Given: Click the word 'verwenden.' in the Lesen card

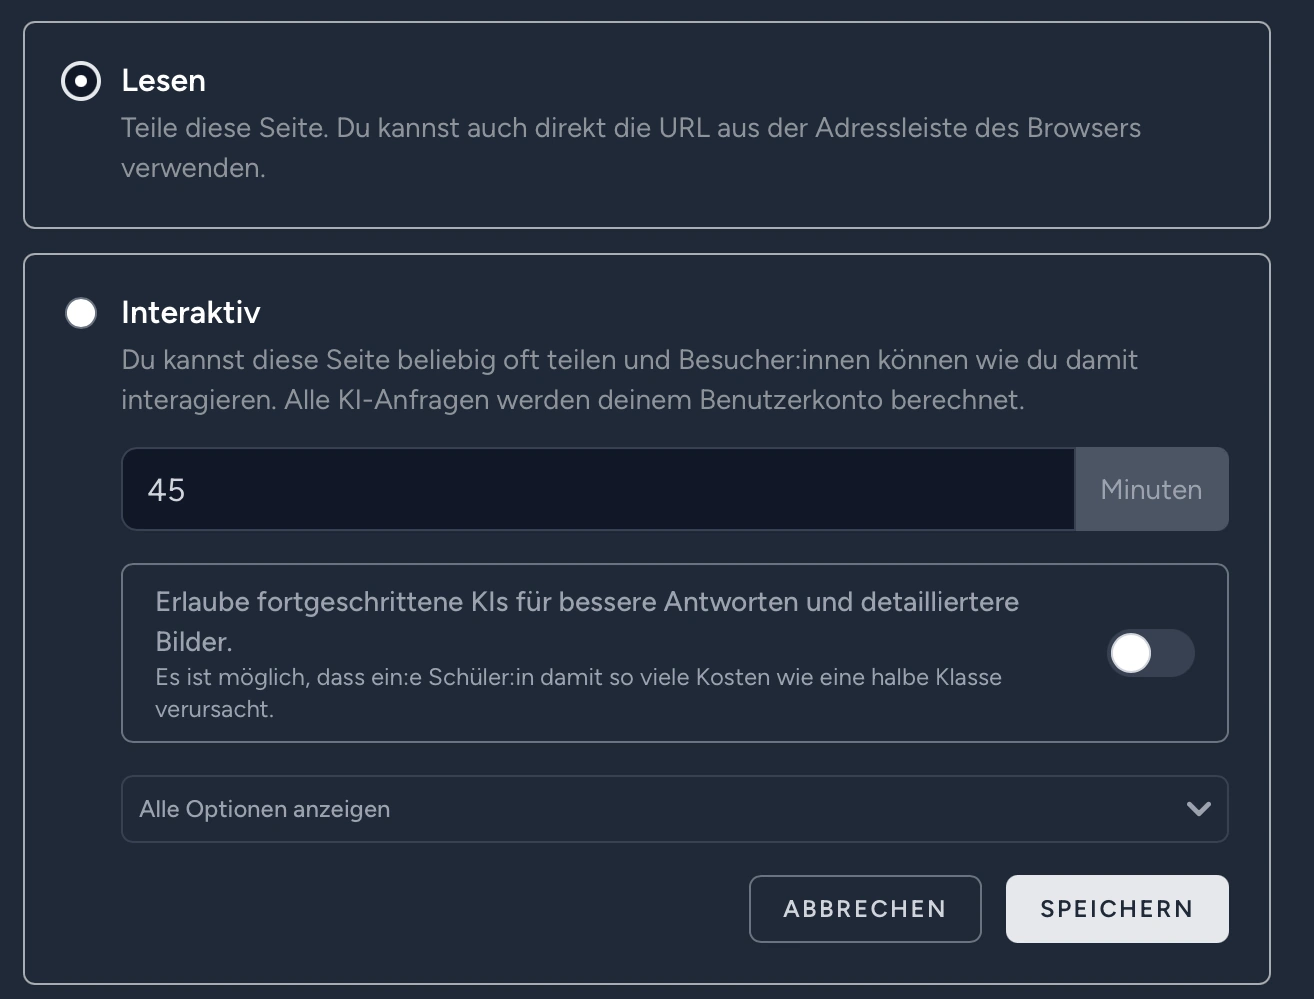Looking at the screenshot, I should 193,169.
